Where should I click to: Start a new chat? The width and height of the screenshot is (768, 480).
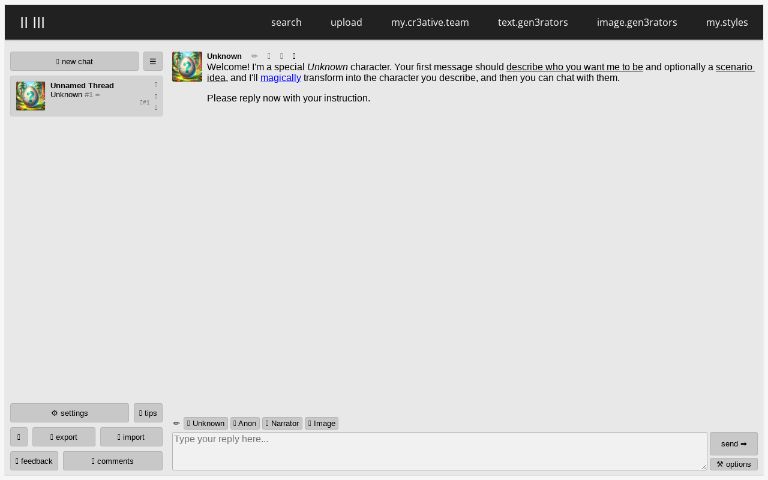coord(74,62)
